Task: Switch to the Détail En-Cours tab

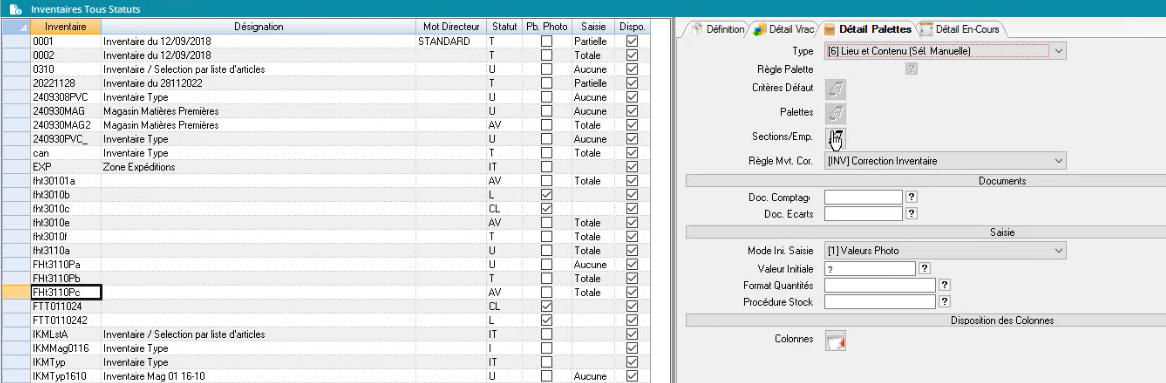Action: point(962,30)
